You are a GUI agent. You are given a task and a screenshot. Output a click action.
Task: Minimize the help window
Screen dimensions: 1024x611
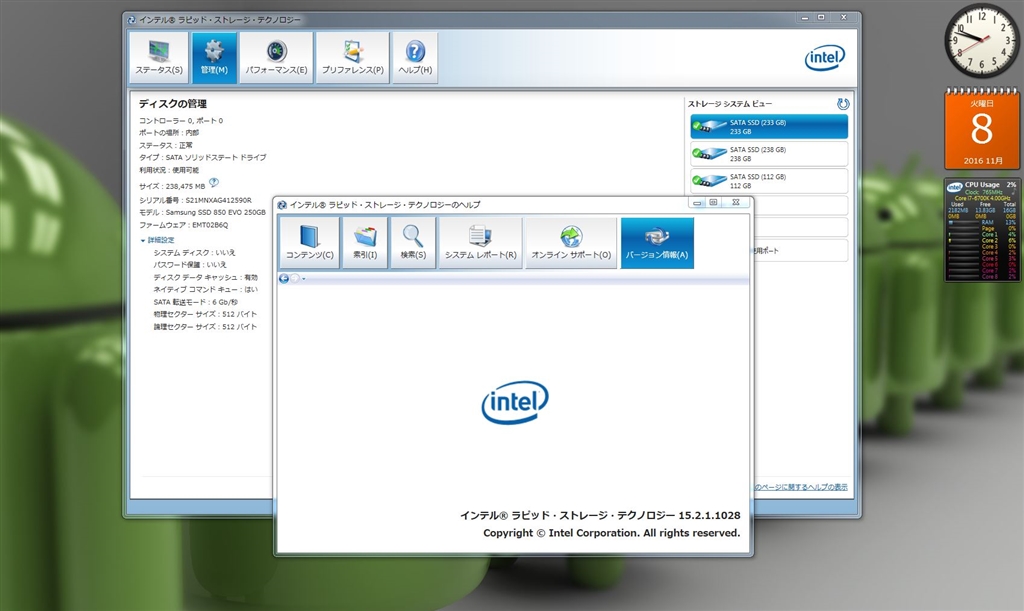tap(697, 203)
